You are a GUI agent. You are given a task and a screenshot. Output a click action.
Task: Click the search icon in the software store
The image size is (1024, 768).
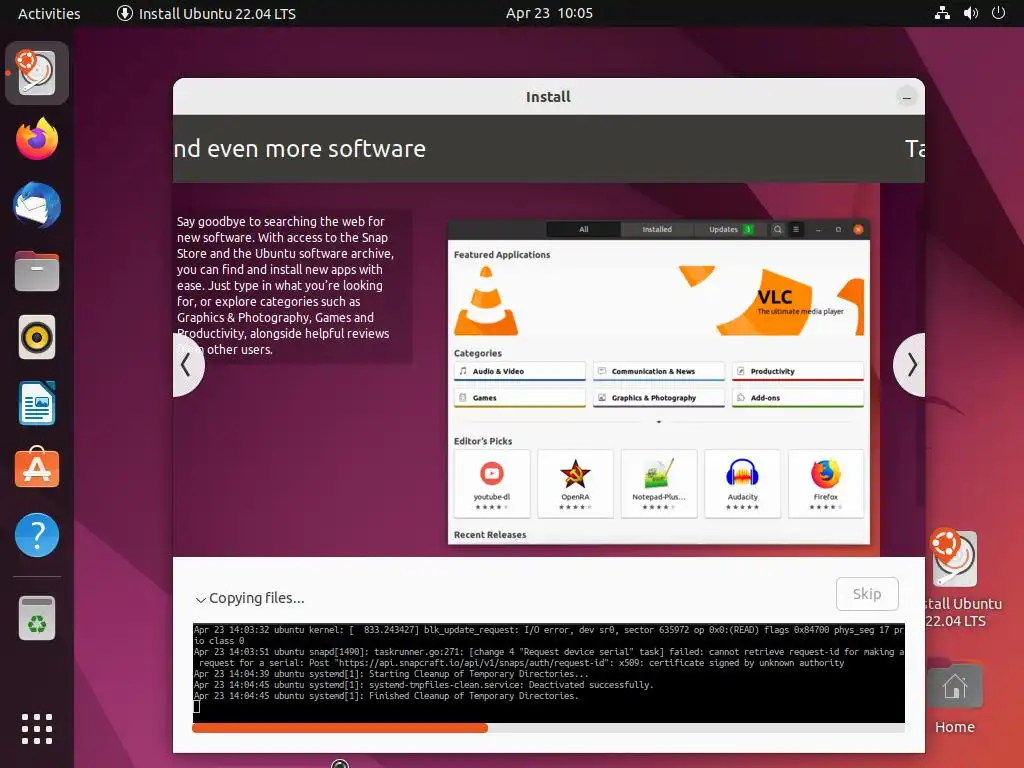tap(777, 229)
